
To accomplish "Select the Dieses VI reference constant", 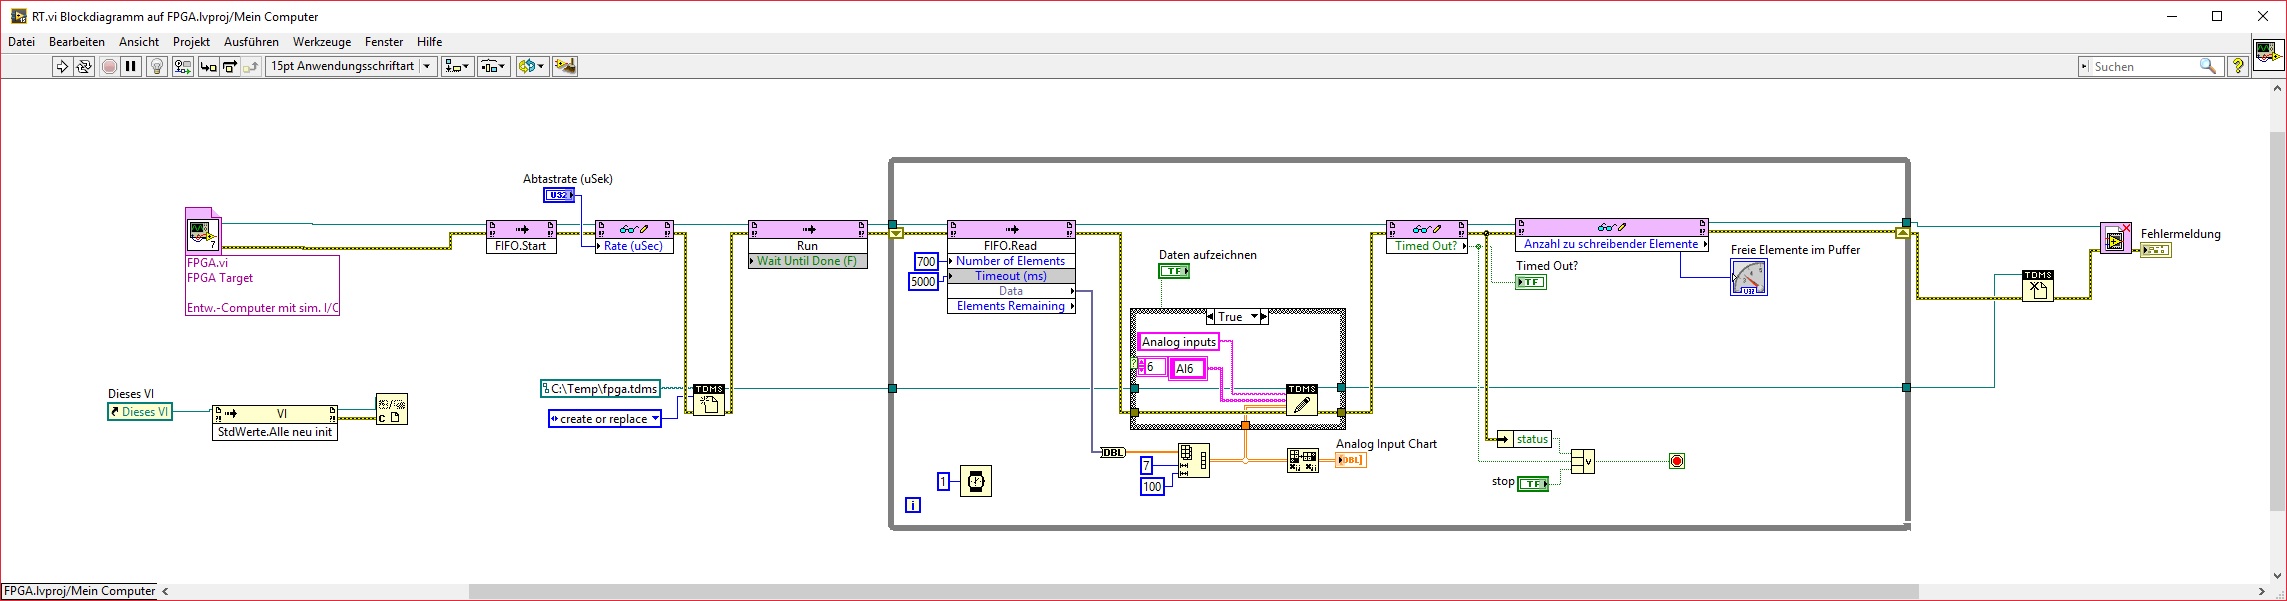I will pyautogui.click(x=140, y=411).
